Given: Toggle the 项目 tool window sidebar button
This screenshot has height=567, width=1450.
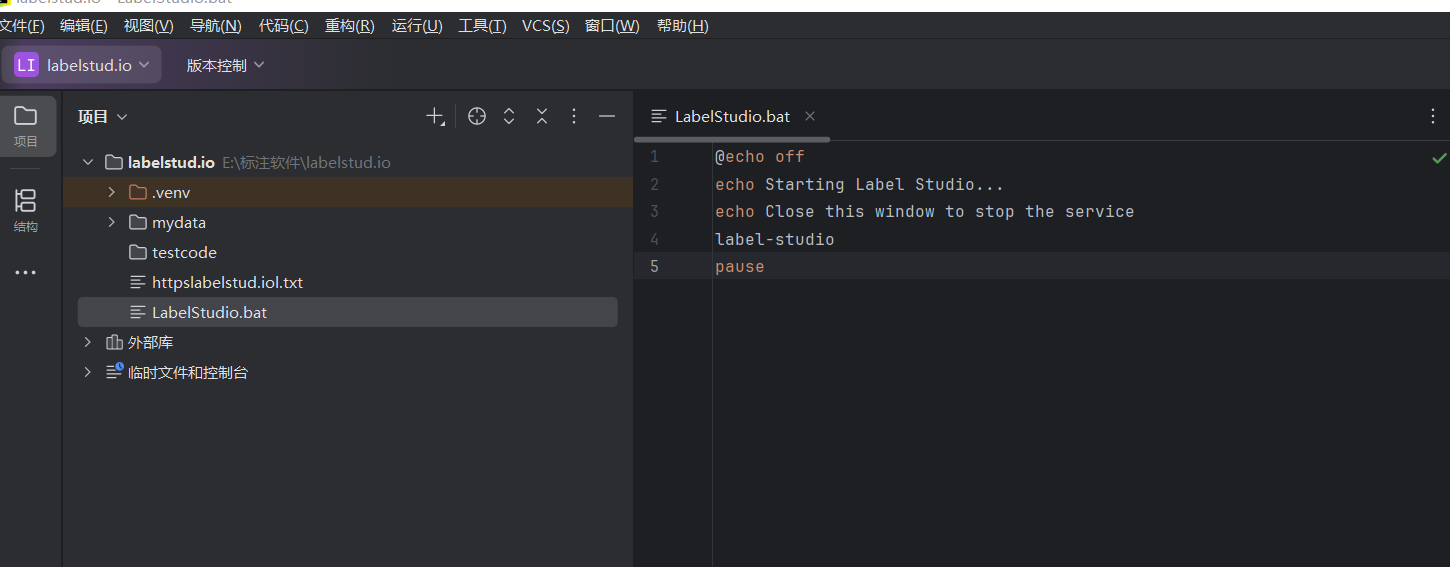Looking at the screenshot, I should click(x=26, y=125).
